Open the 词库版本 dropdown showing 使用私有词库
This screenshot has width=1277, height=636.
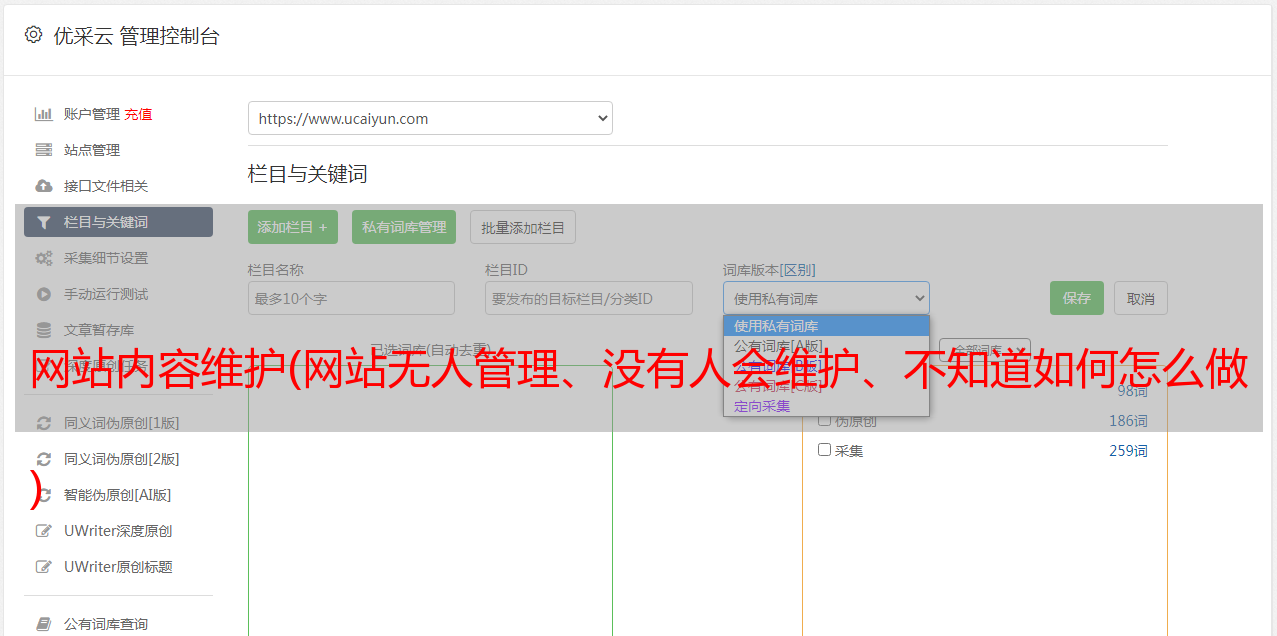point(826,298)
